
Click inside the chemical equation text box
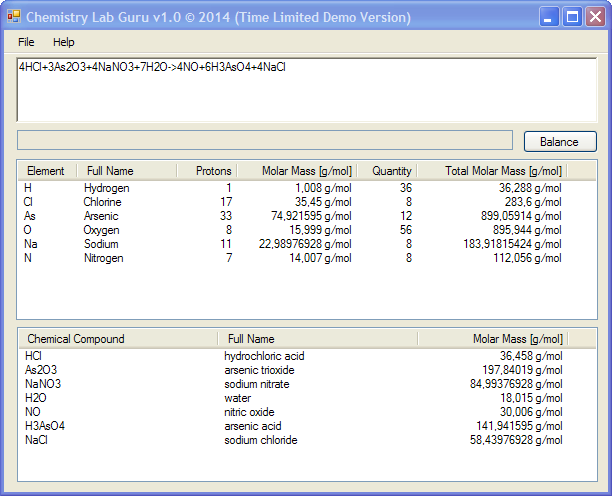[306, 89]
